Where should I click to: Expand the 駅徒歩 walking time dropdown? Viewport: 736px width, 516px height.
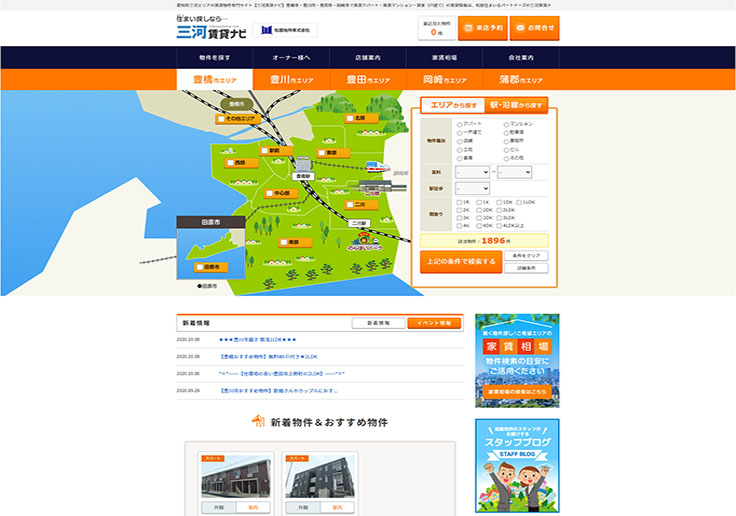(471, 188)
